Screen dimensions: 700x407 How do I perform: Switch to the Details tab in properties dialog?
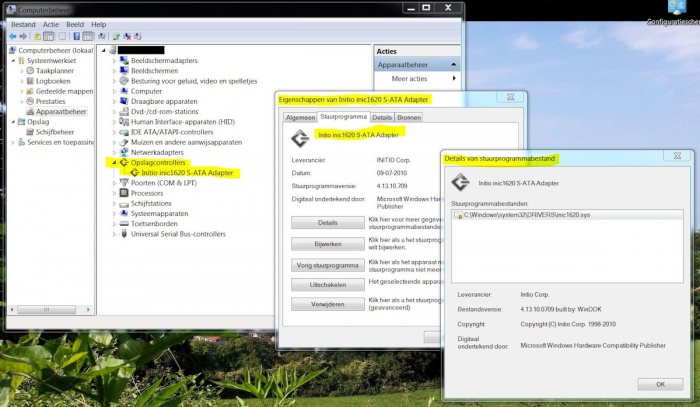click(x=382, y=117)
